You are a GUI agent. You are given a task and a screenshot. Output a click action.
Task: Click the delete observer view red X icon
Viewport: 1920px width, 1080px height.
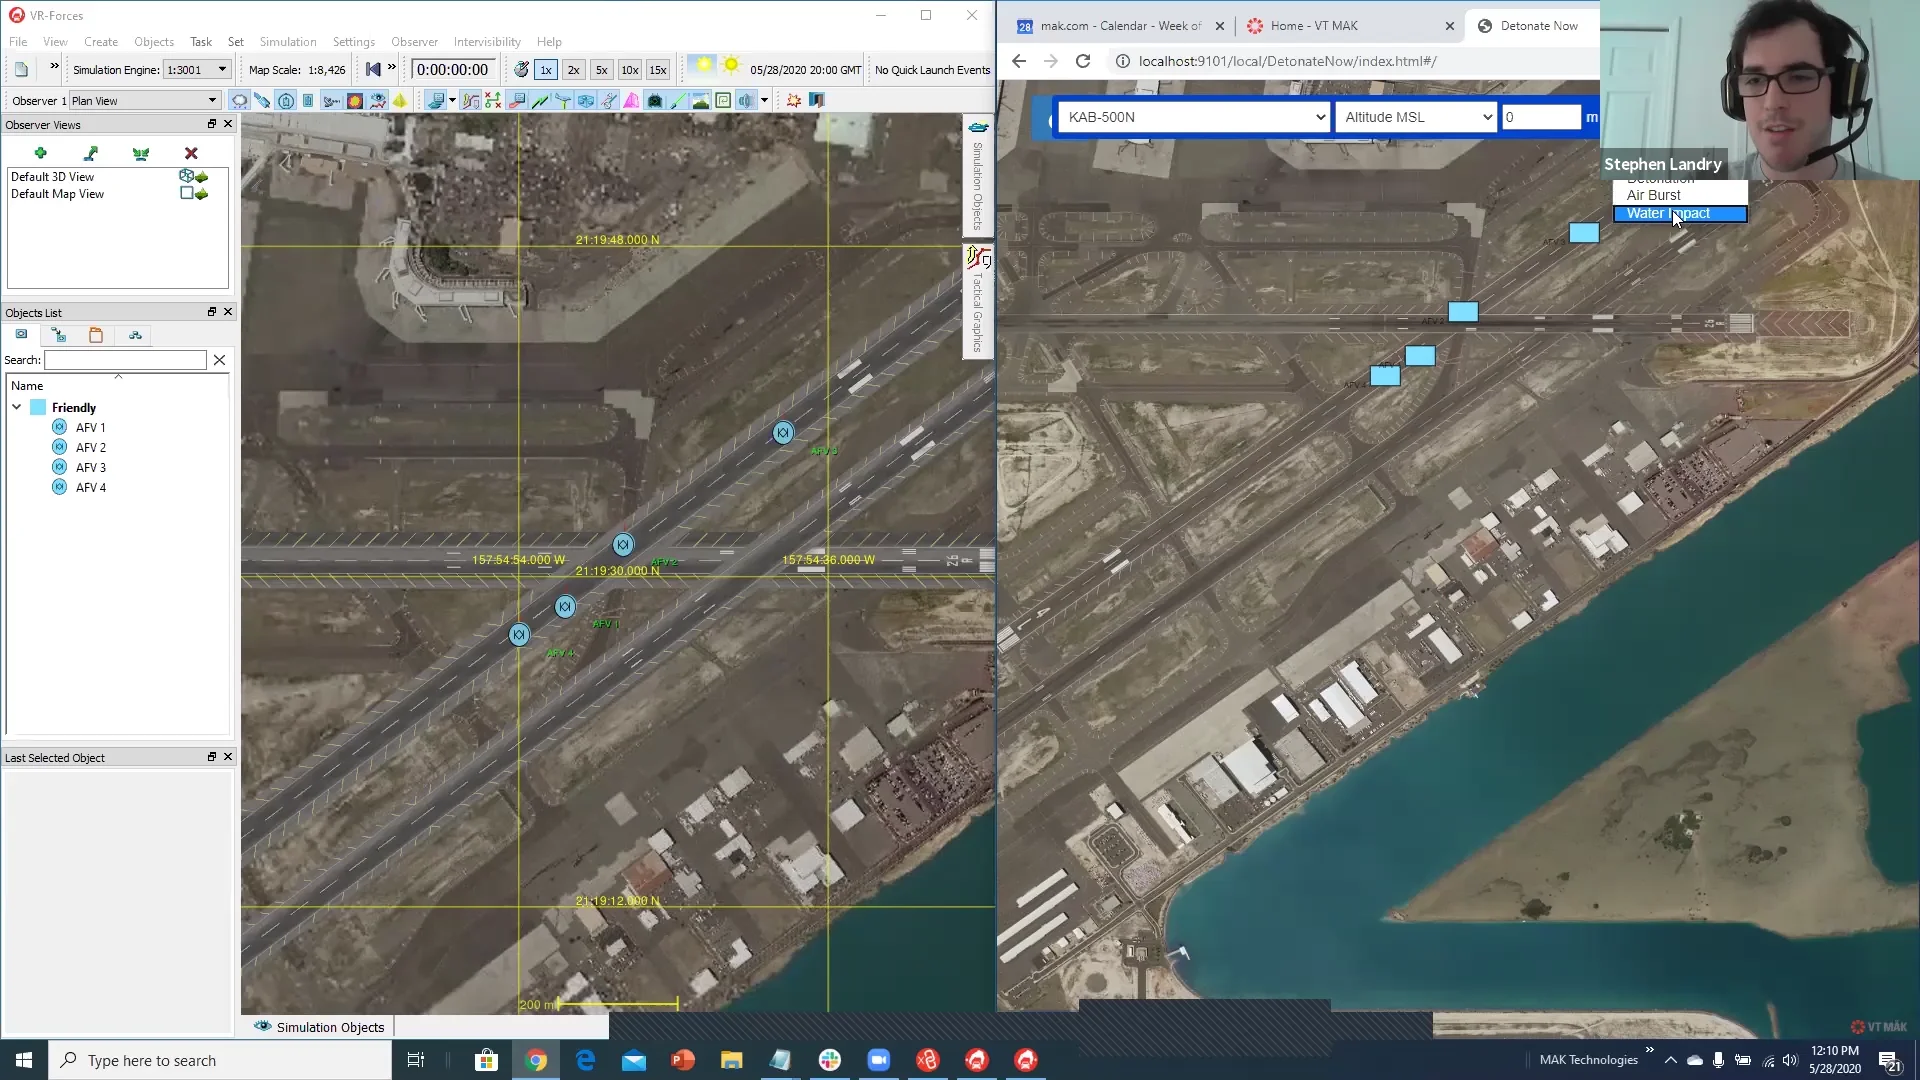click(191, 153)
